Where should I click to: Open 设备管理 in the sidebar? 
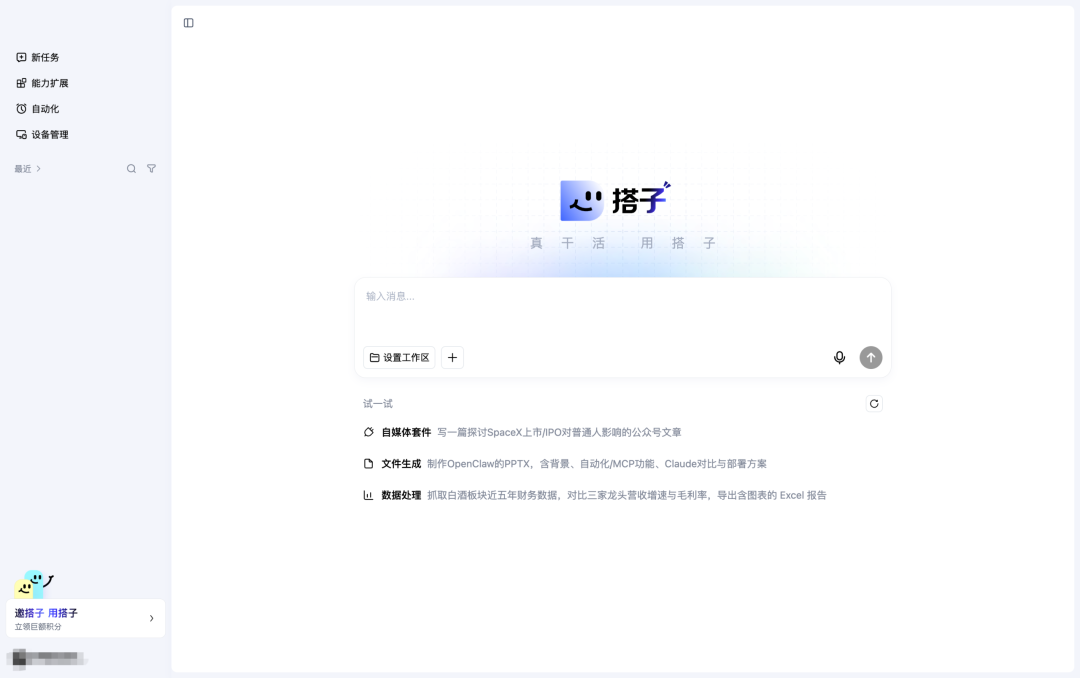(42, 134)
